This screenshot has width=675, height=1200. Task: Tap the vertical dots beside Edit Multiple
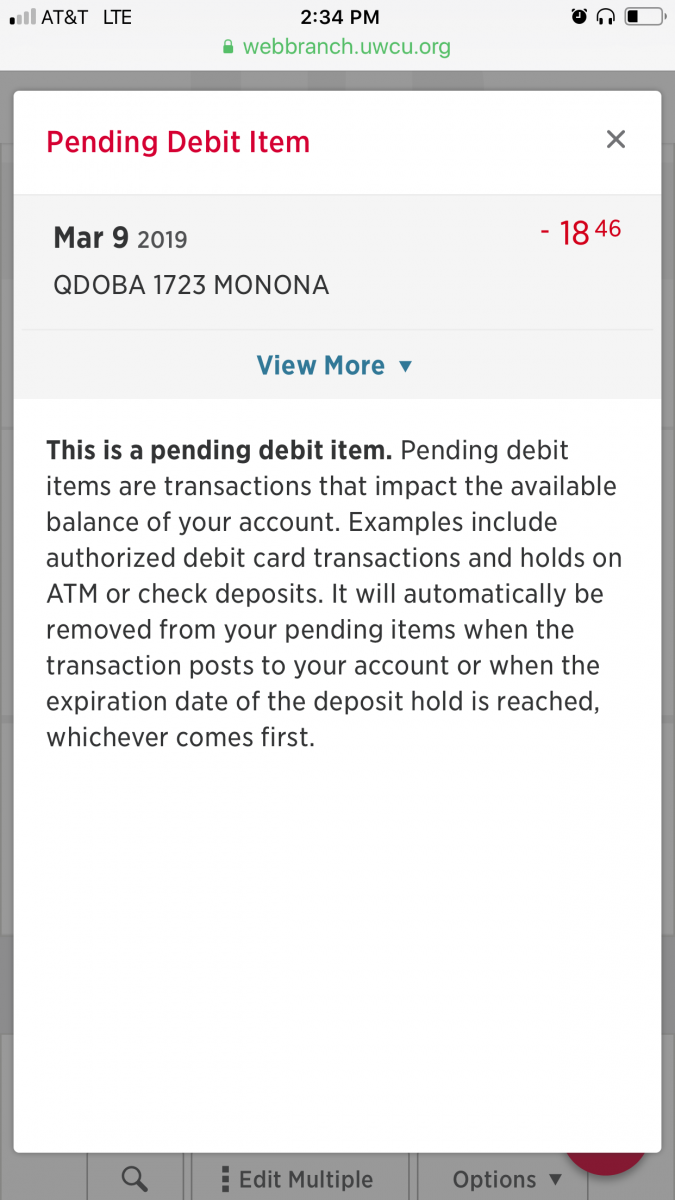226,1179
